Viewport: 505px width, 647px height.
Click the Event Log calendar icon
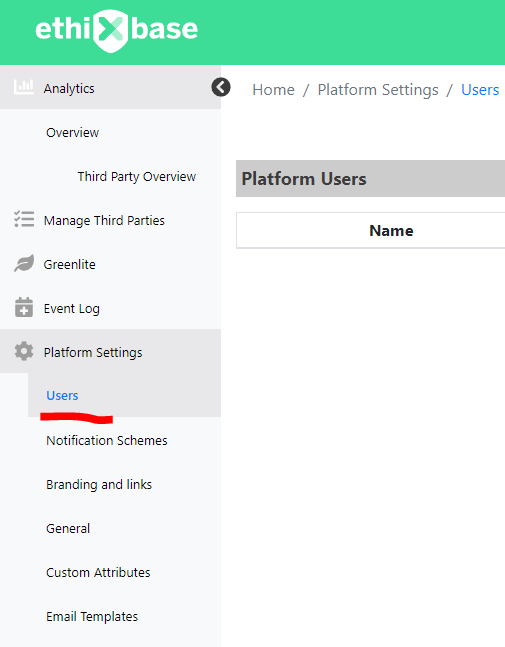pyautogui.click(x=24, y=307)
